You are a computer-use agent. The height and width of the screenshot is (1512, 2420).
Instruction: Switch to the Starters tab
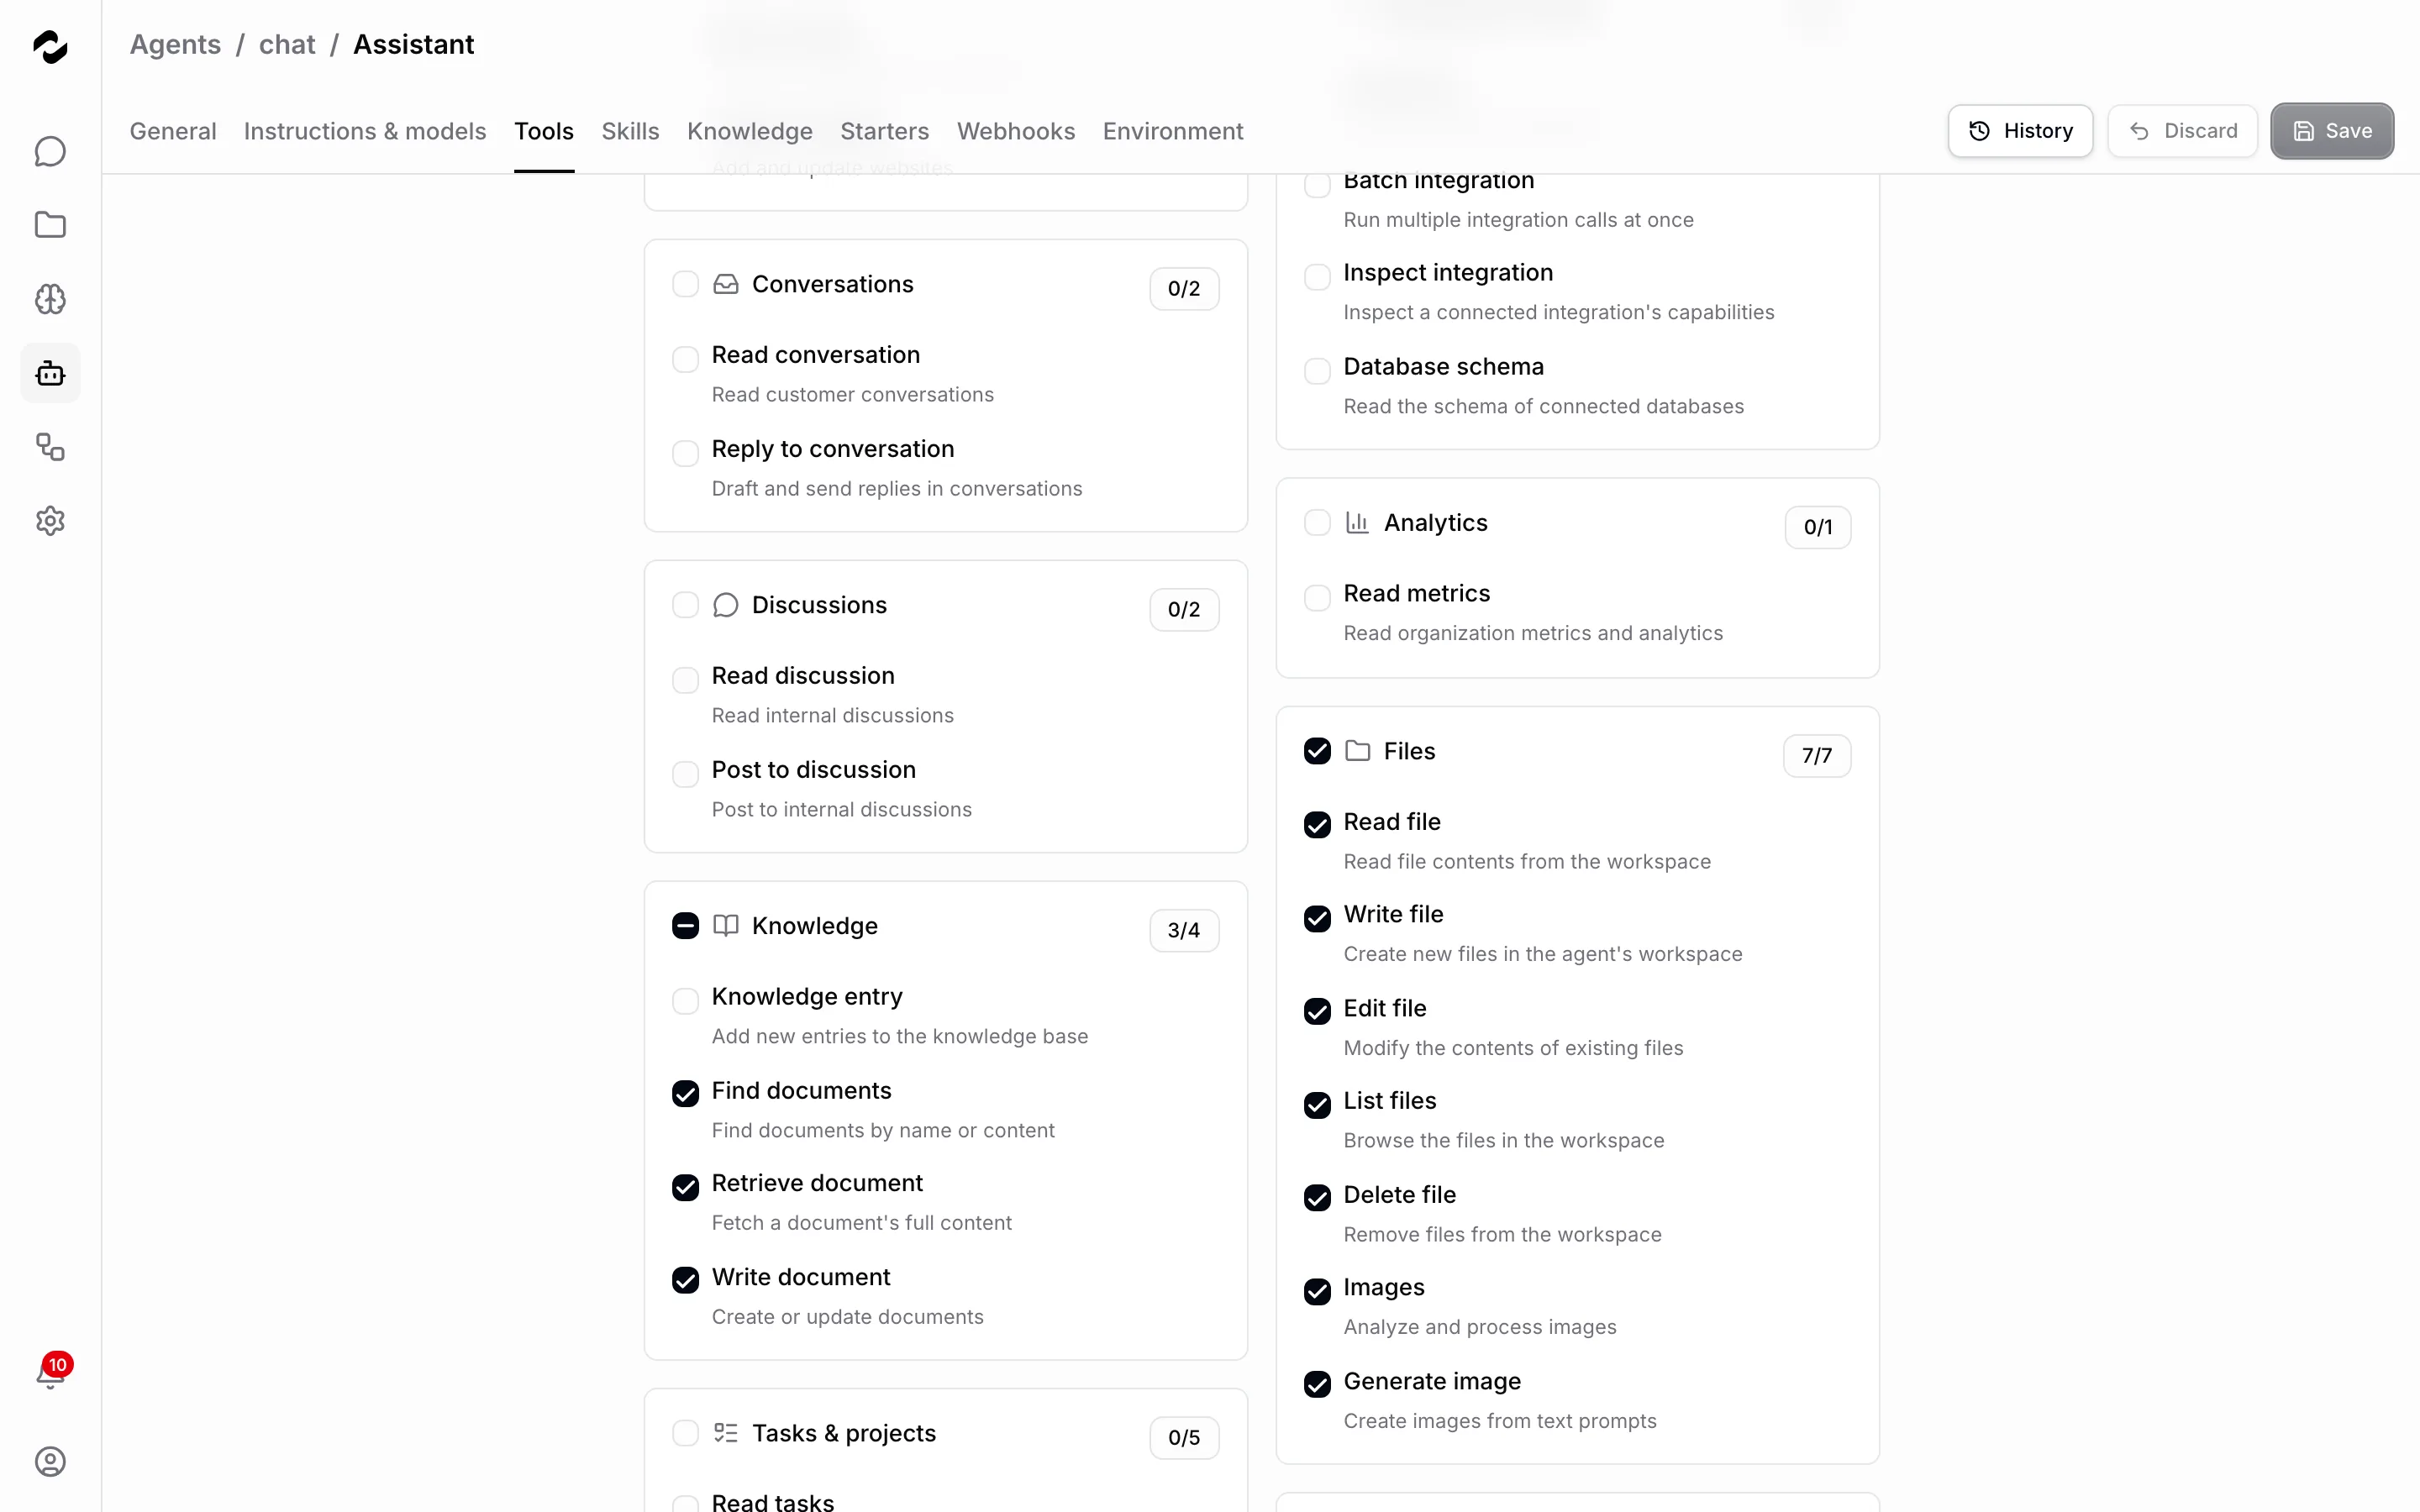tap(885, 131)
